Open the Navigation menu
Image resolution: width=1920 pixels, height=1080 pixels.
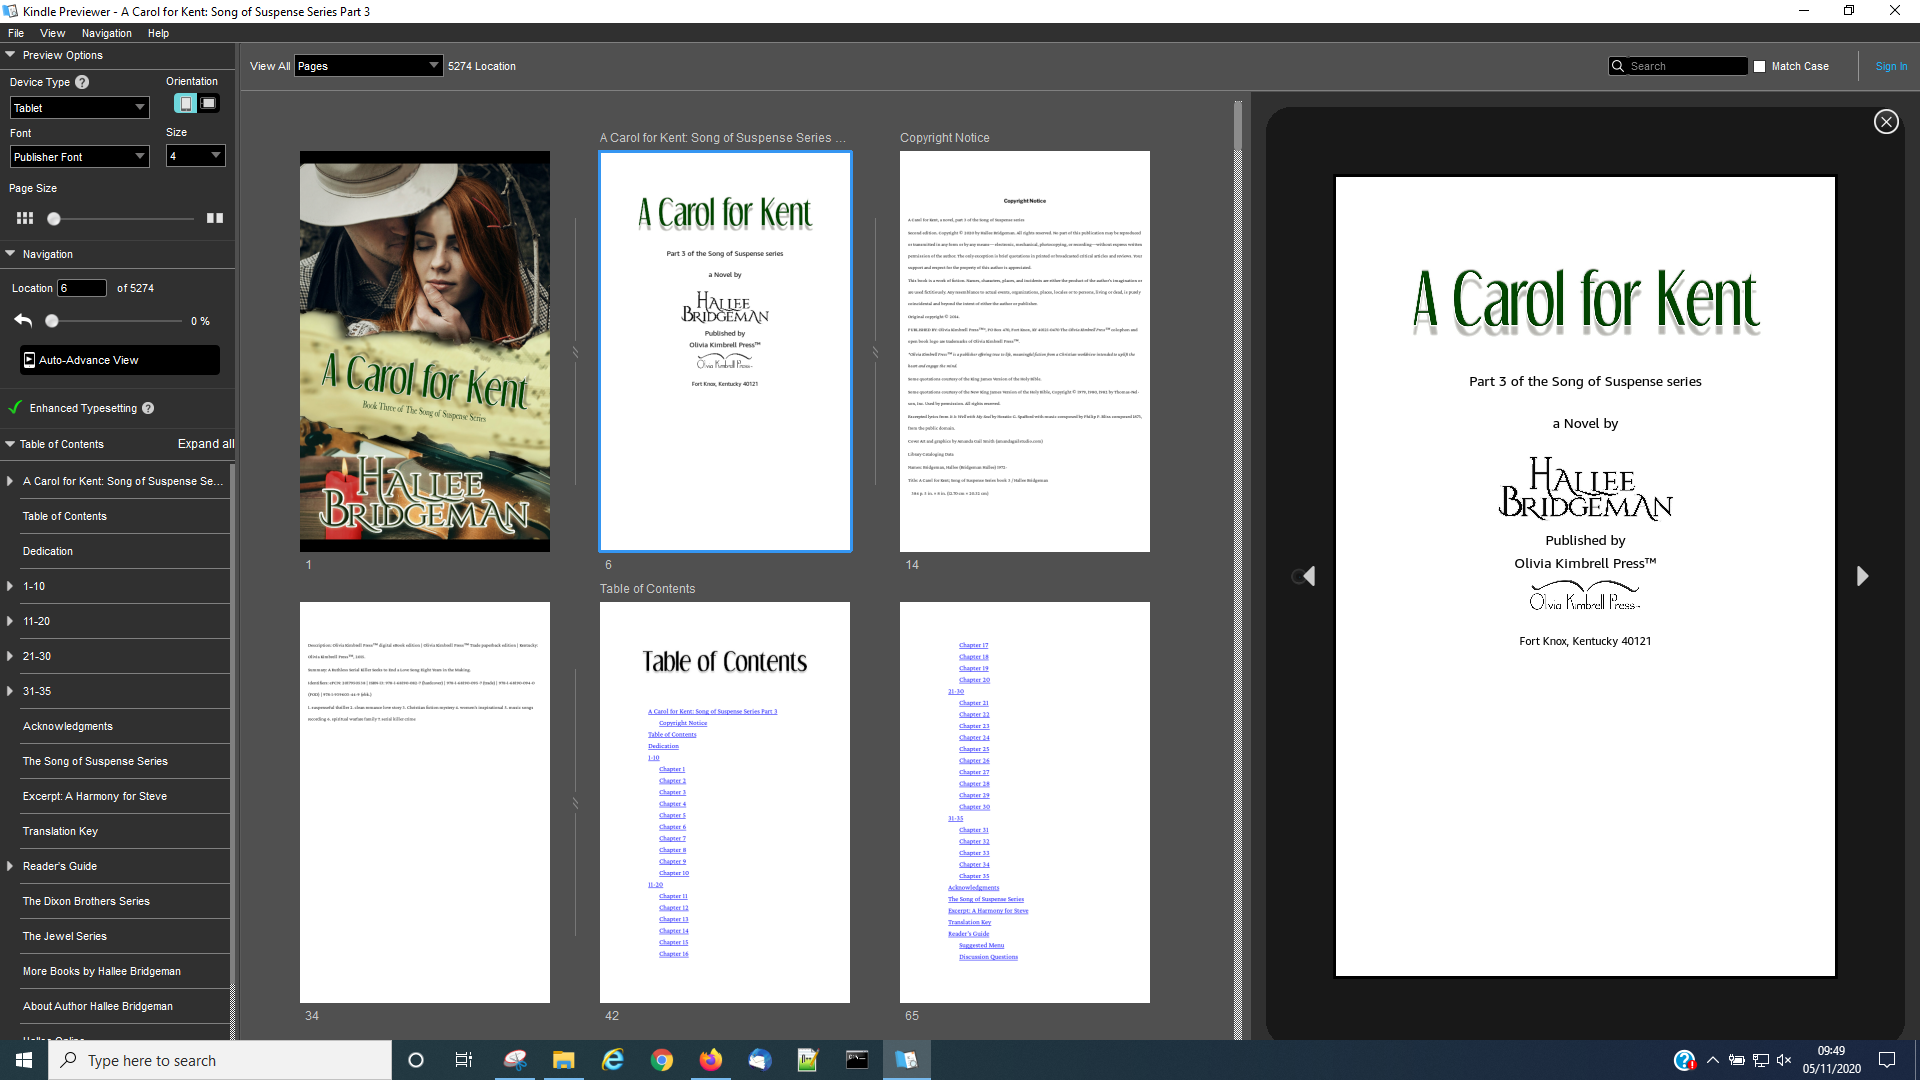tap(106, 33)
